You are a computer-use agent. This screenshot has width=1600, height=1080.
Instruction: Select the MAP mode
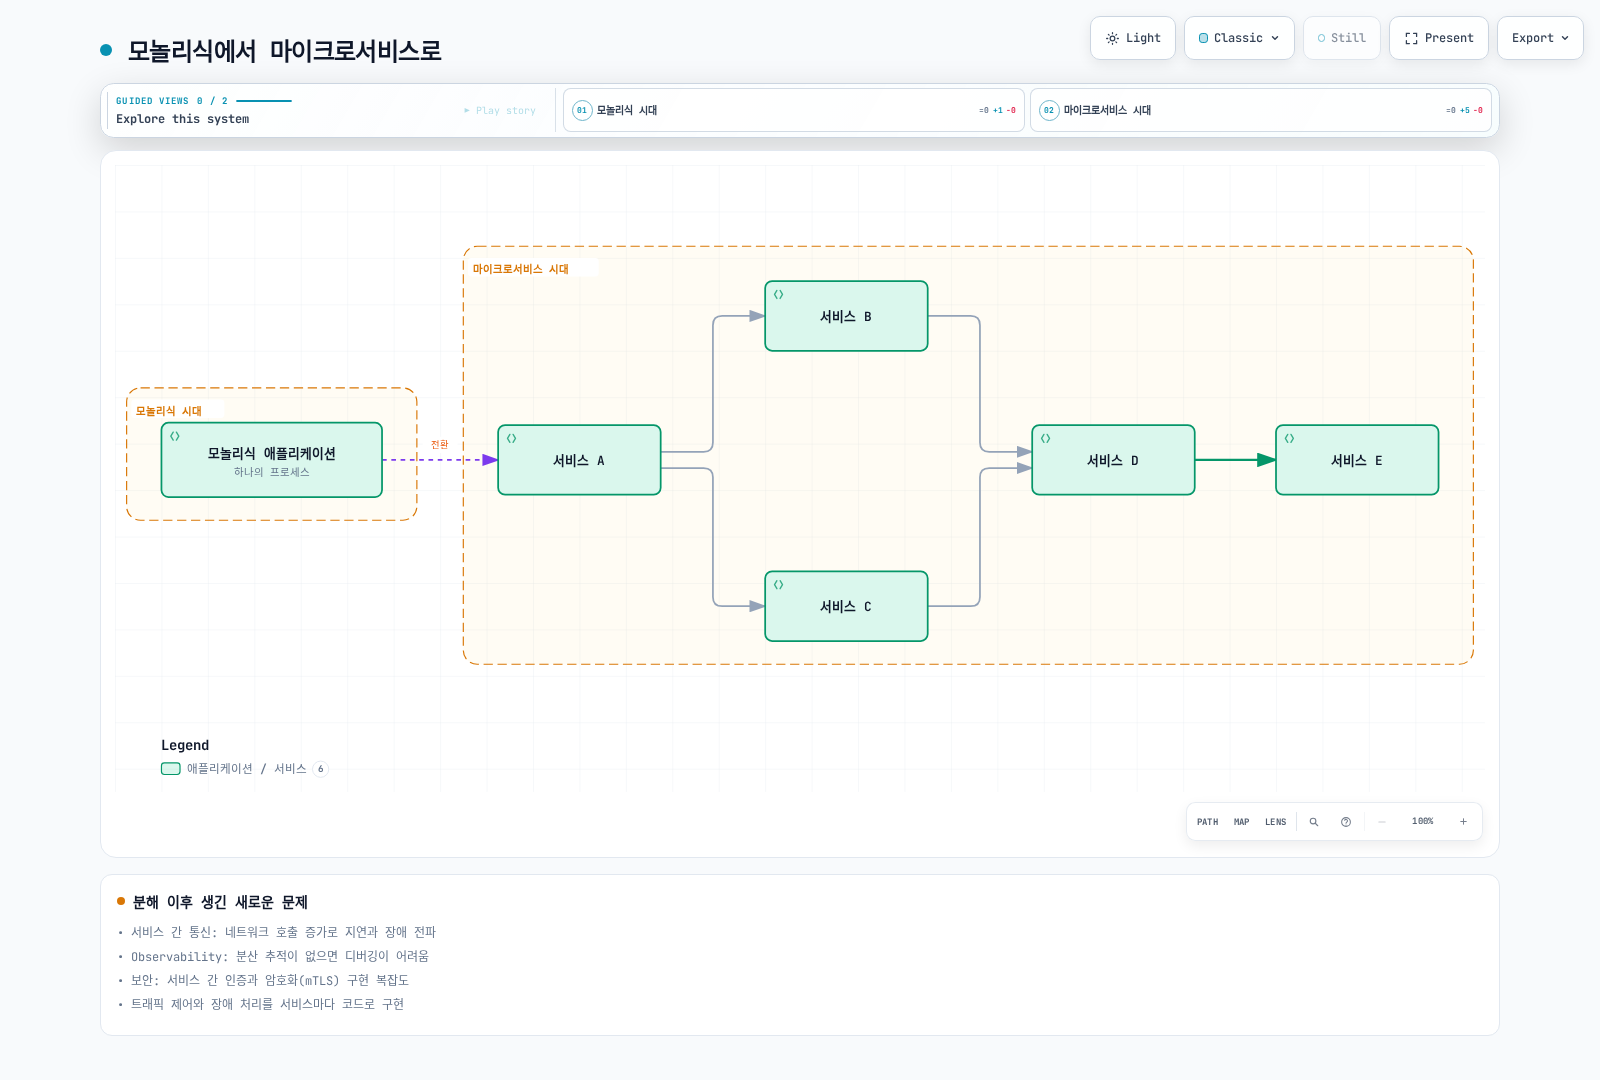tap(1241, 822)
